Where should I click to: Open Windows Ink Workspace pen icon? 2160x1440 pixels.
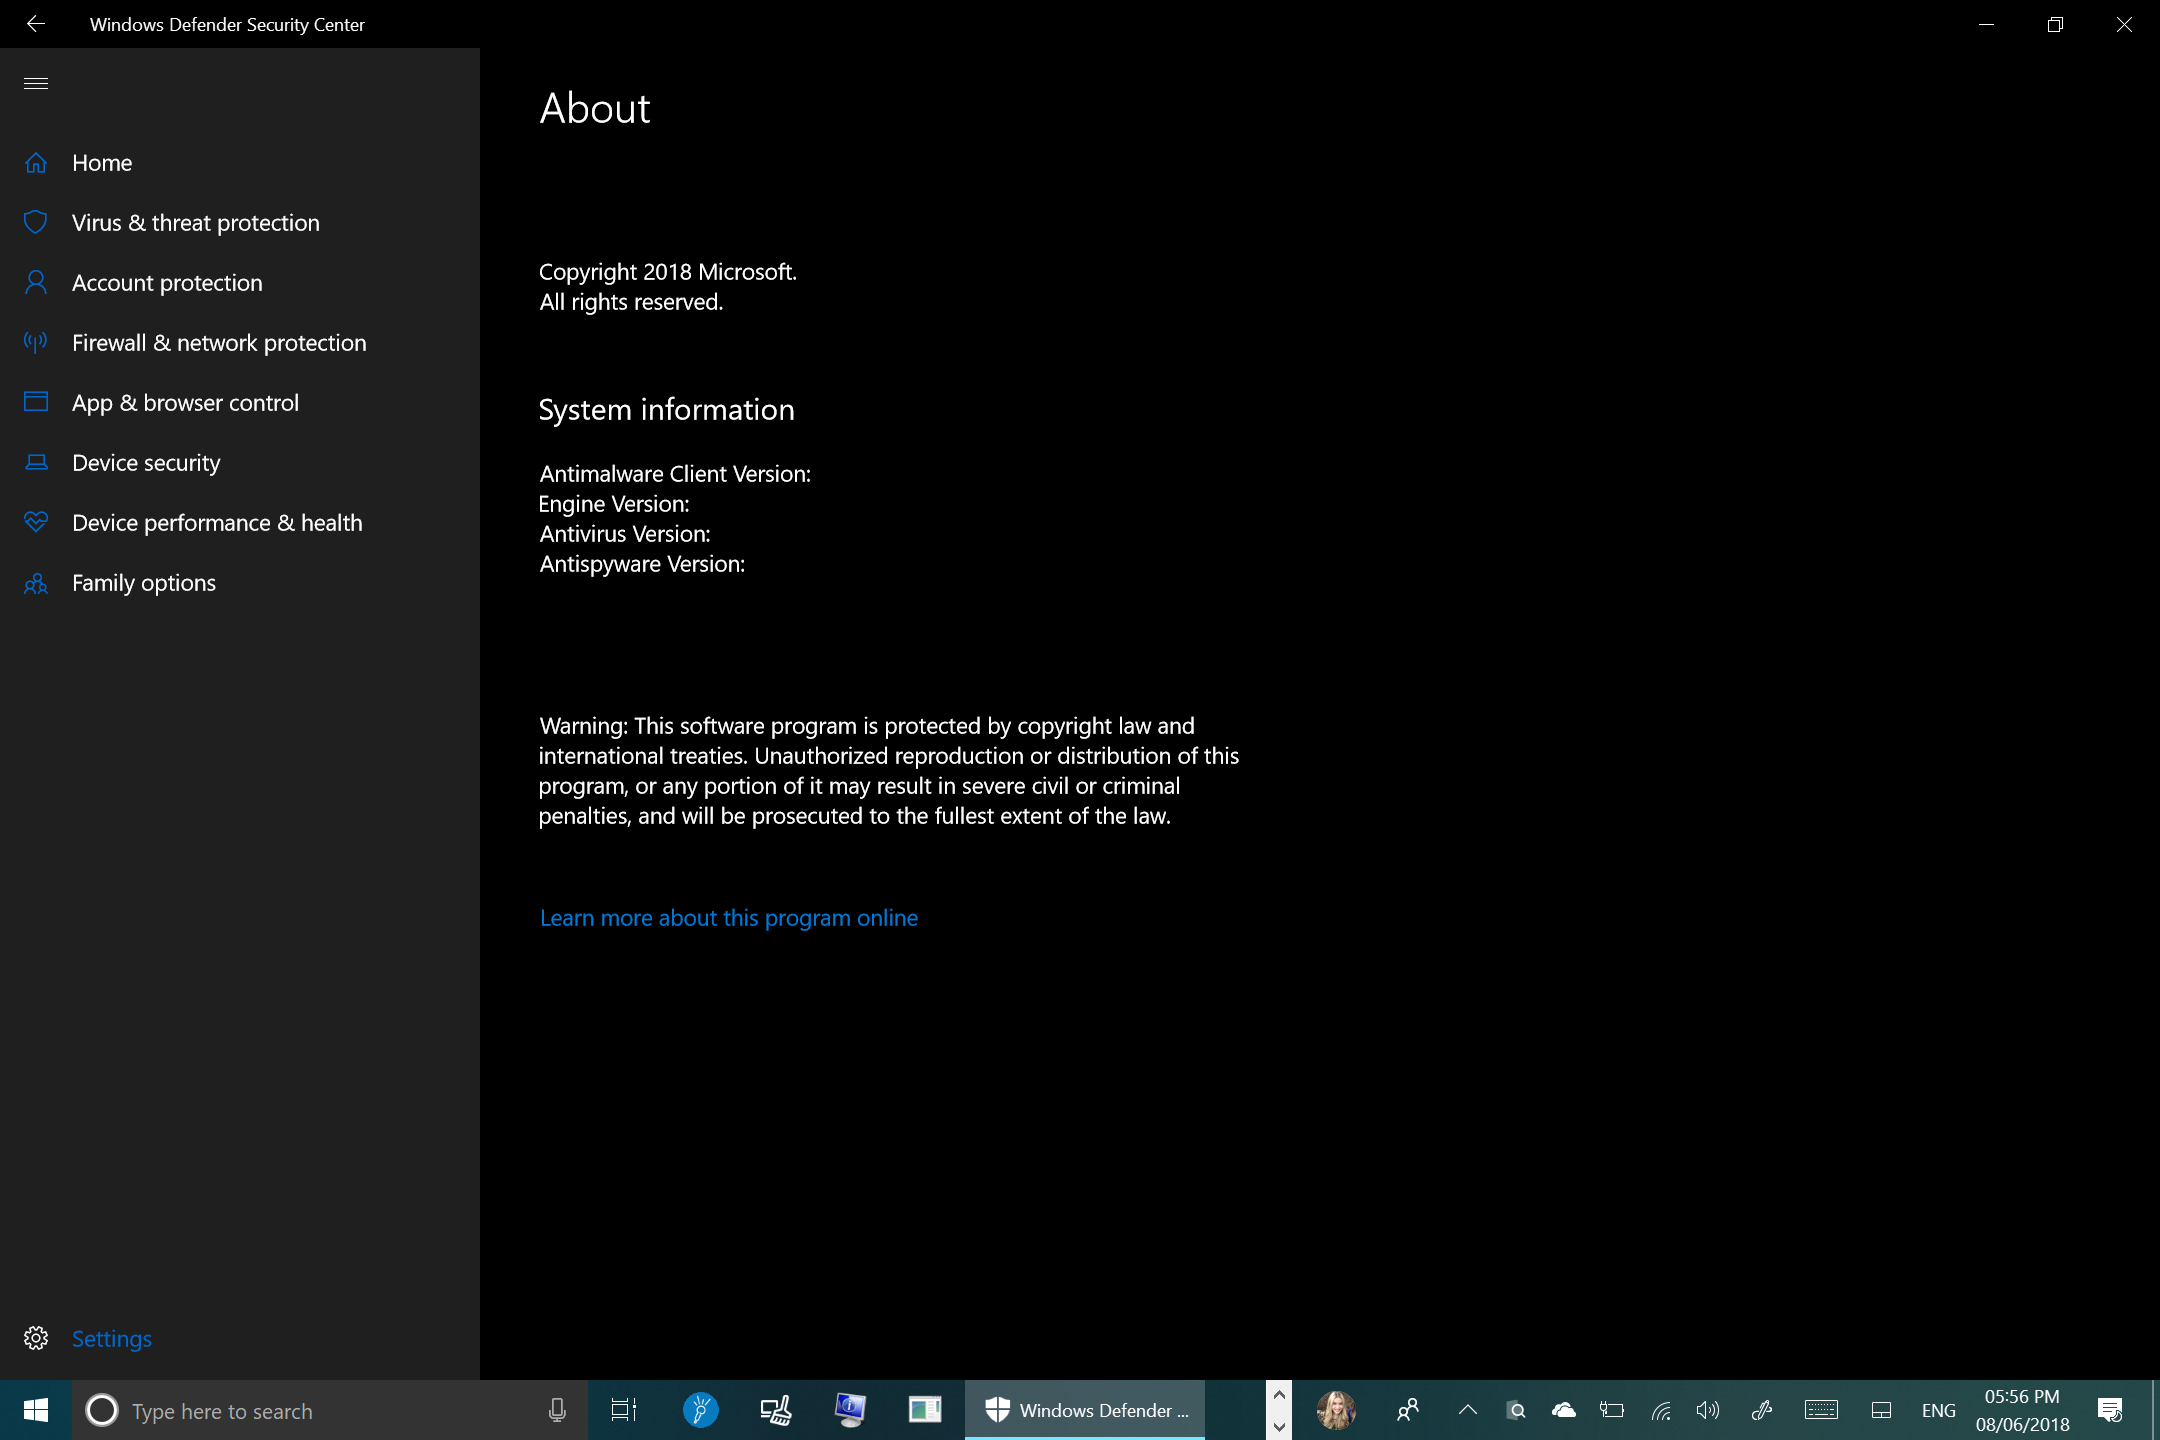(x=1762, y=1410)
